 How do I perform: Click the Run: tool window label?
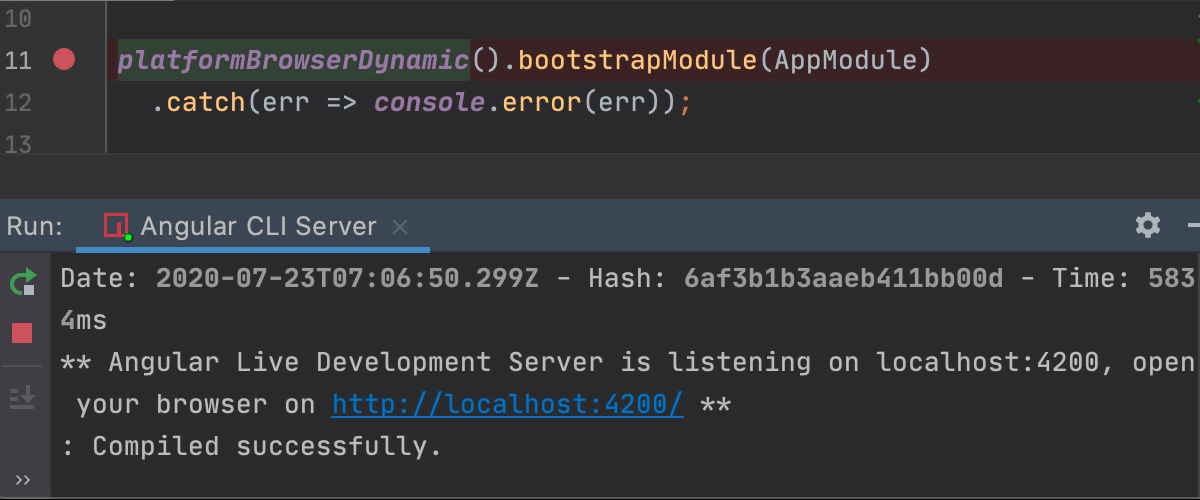[35, 227]
